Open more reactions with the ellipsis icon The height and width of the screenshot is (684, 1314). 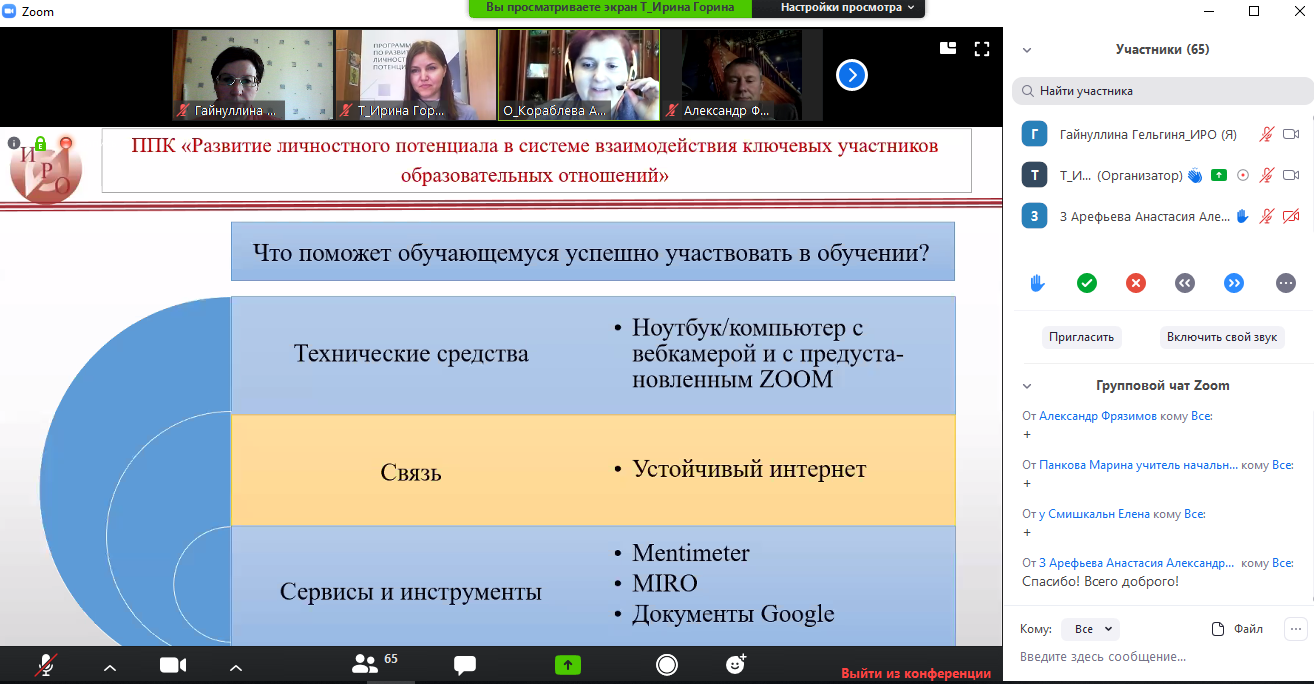[1286, 283]
